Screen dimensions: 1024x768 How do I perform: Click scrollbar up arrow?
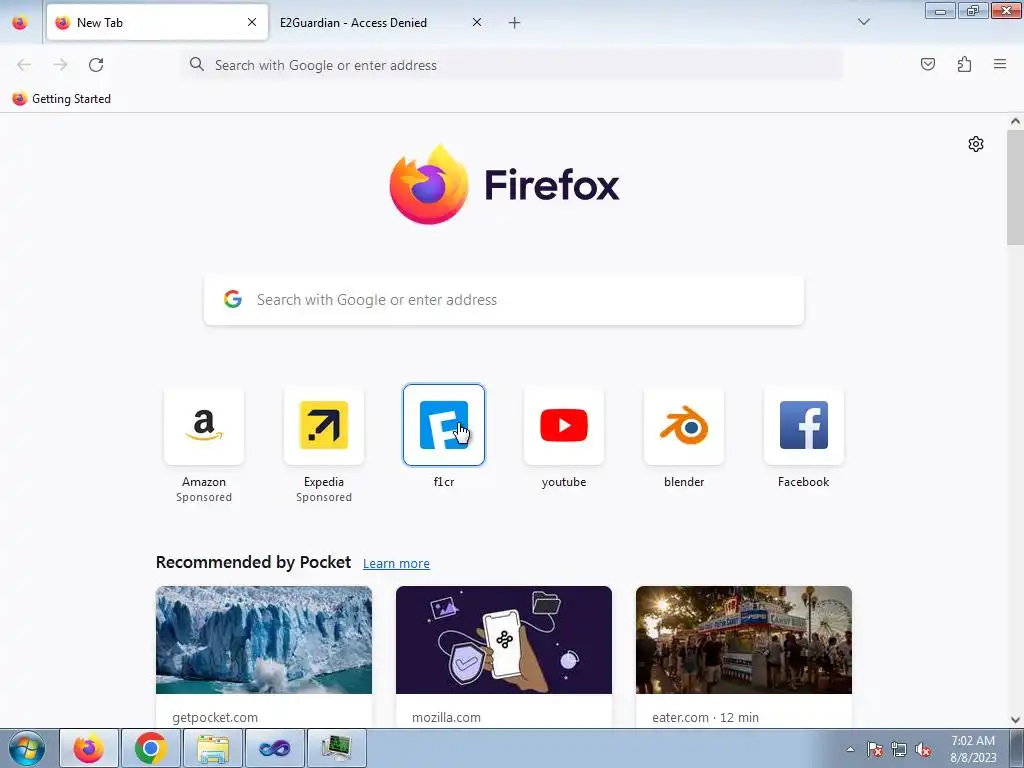pos(1015,121)
